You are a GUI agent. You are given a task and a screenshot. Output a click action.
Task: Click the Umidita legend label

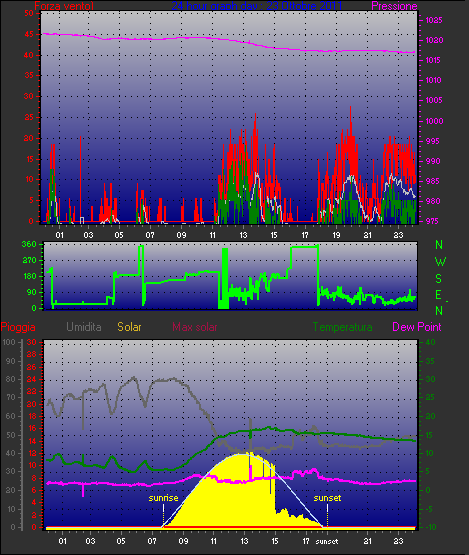[x=84, y=327]
